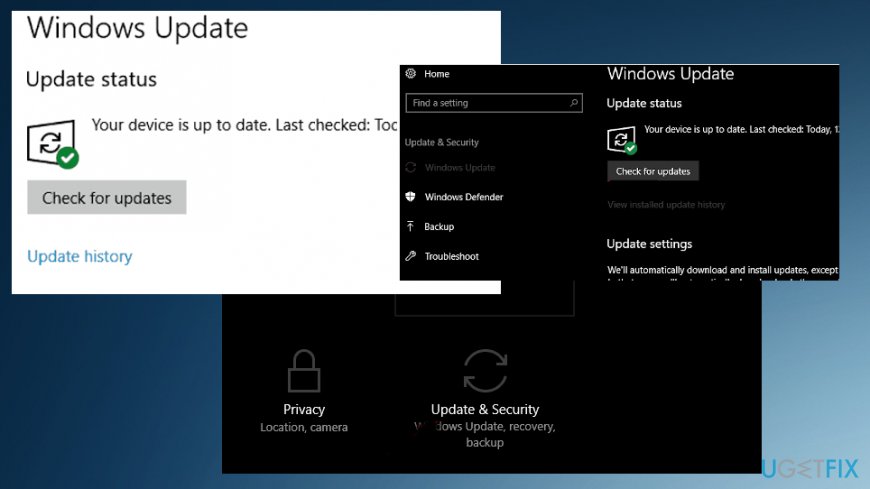Click the dark window's Update status heading
The image size is (870, 489).
[x=644, y=103]
